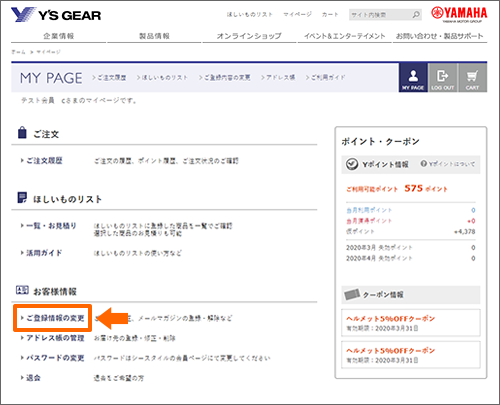Click the 当月利用ポイント label
Viewport: 500px width, 405px height.
click(x=369, y=210)
